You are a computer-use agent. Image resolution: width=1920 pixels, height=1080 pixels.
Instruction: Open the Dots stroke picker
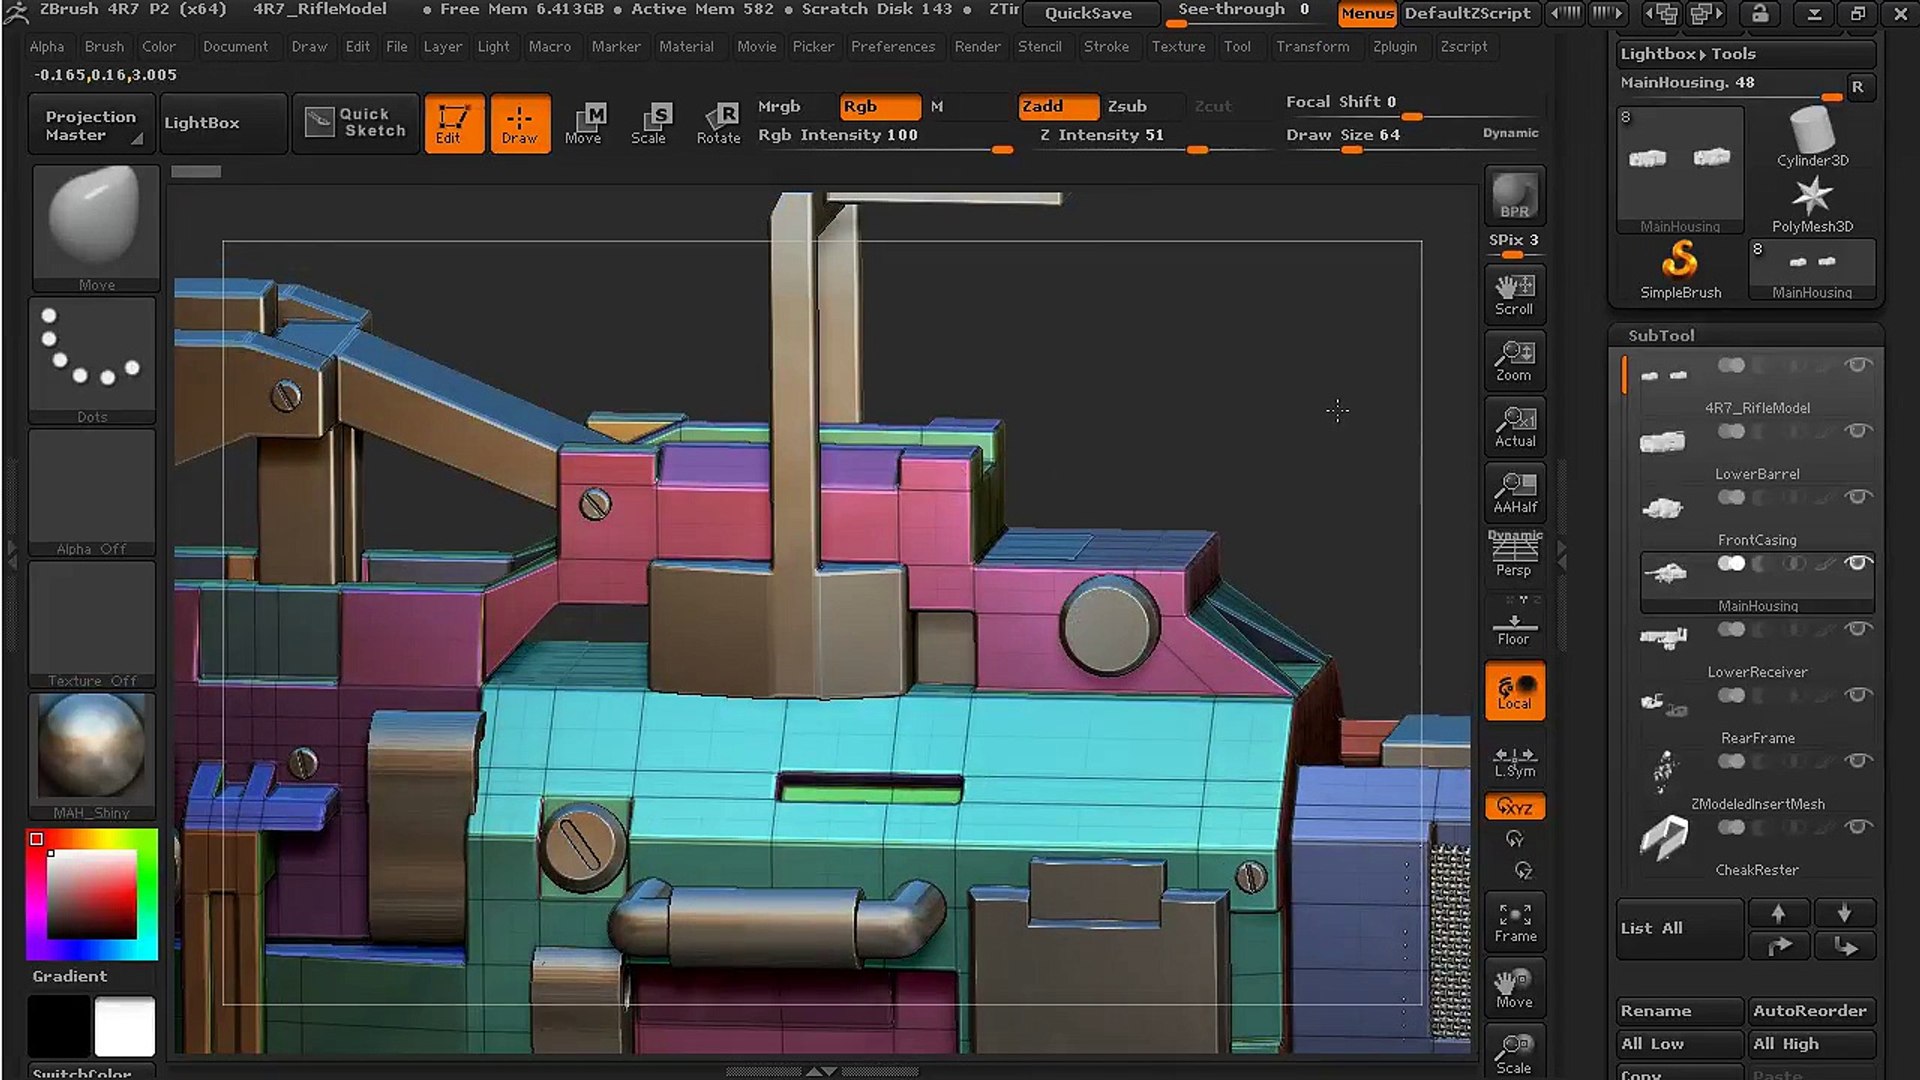[x=92, y=361]
